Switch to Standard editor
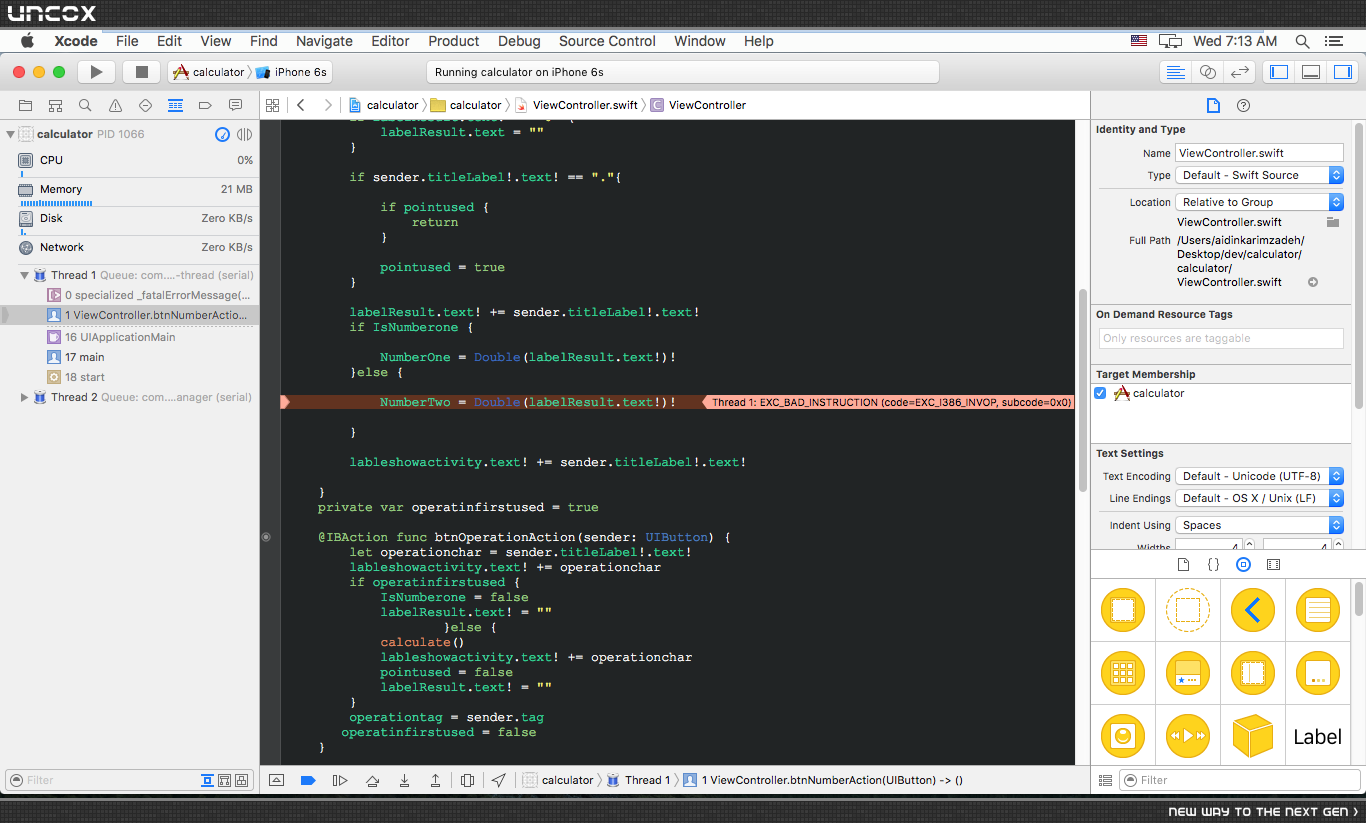Screen dimensions: 1366x823 coord(1176,72)
